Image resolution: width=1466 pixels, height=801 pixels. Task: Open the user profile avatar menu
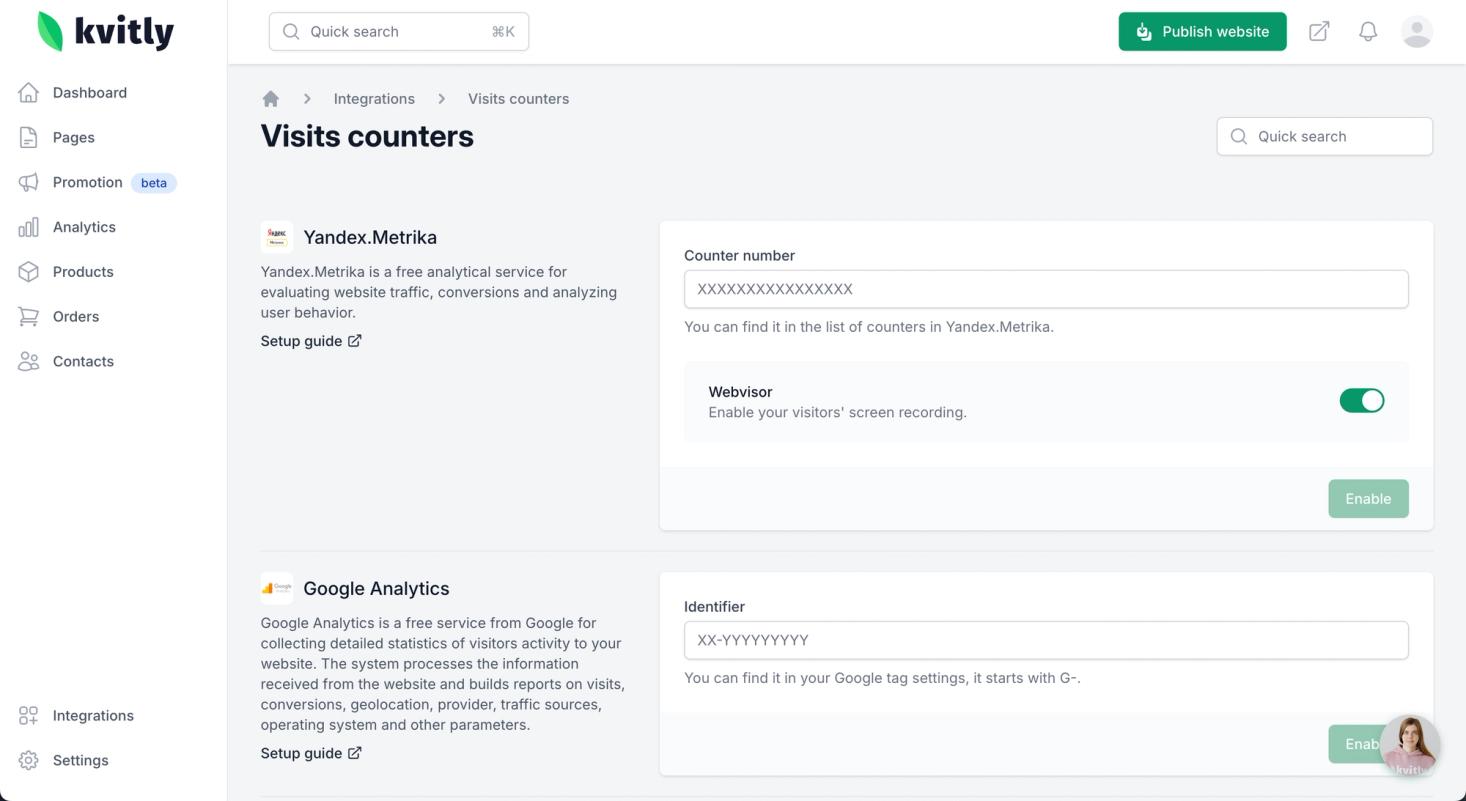[x=1417, y=32]
